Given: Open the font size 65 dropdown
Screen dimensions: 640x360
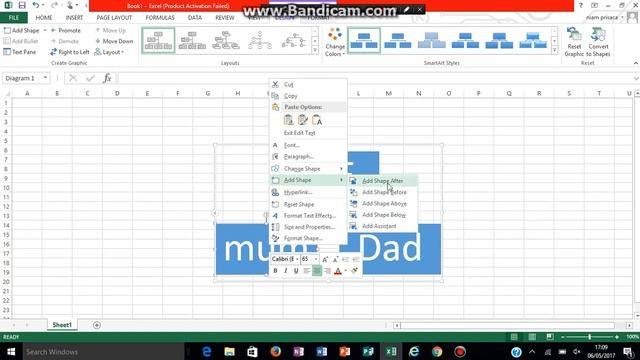Looking at the screenshot, I should pos(316,259).
